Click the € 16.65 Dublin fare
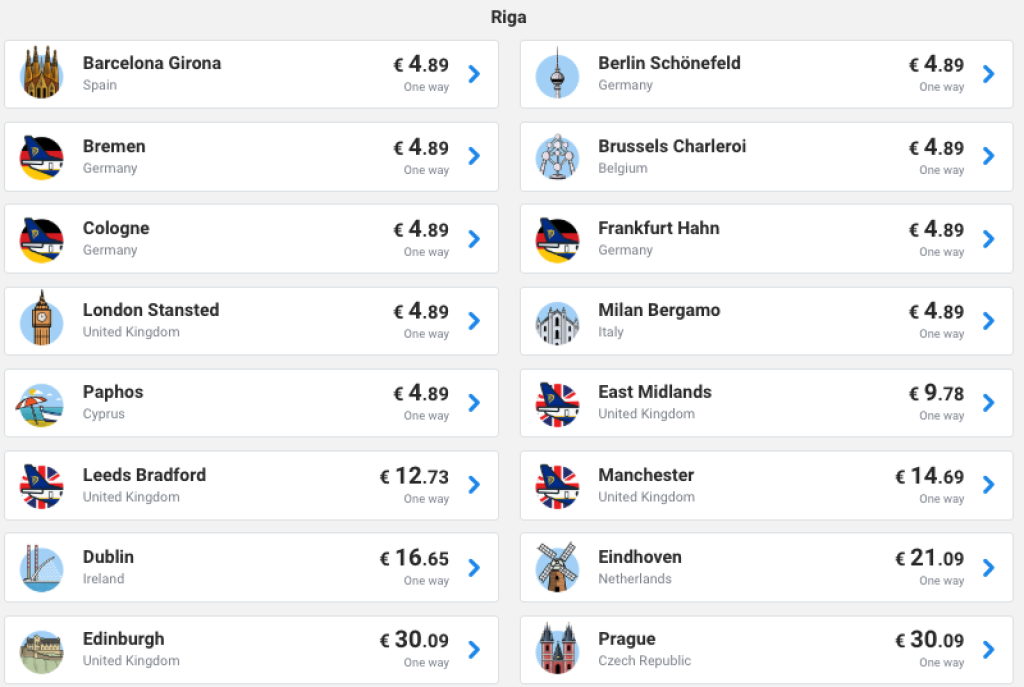The width and height of the screenshot is (1024, 687). (415, 558)
